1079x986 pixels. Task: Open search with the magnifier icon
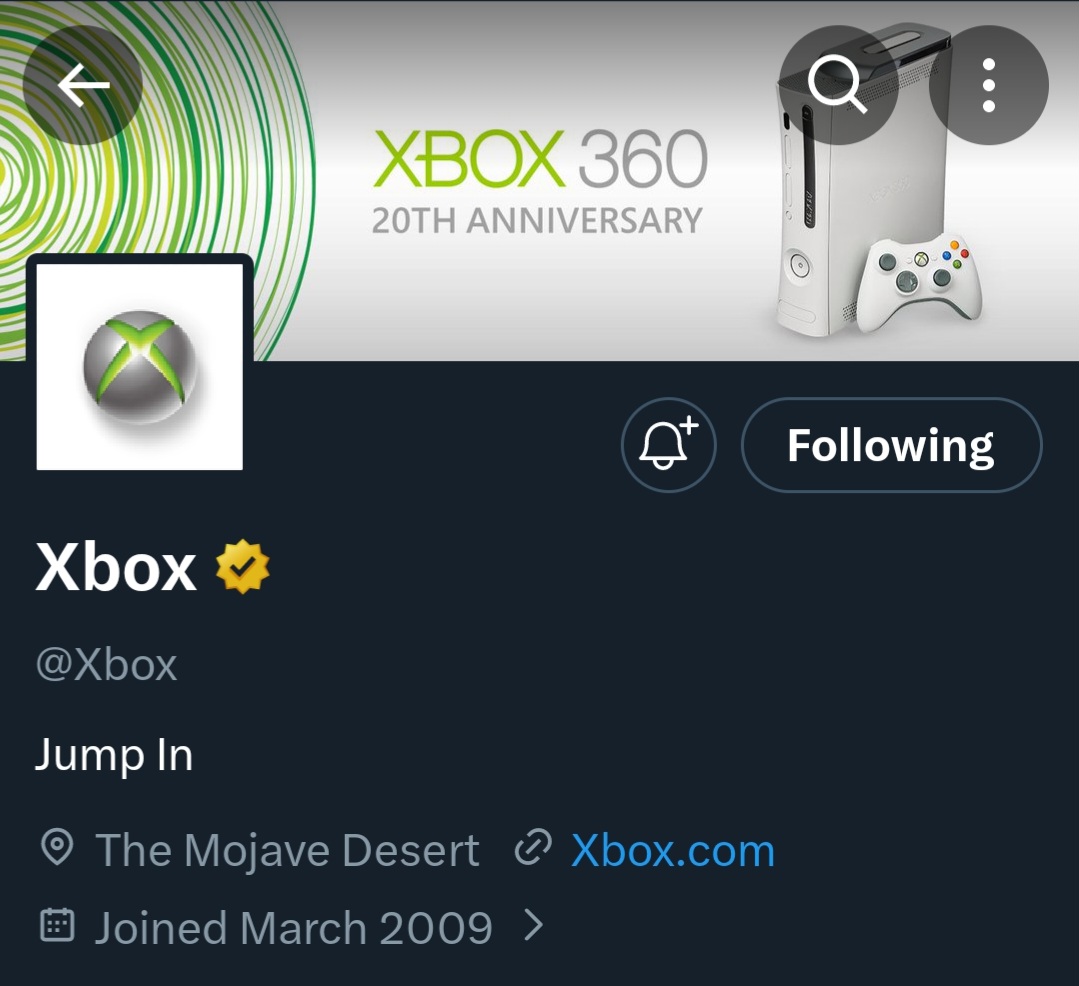click(838, 86)
